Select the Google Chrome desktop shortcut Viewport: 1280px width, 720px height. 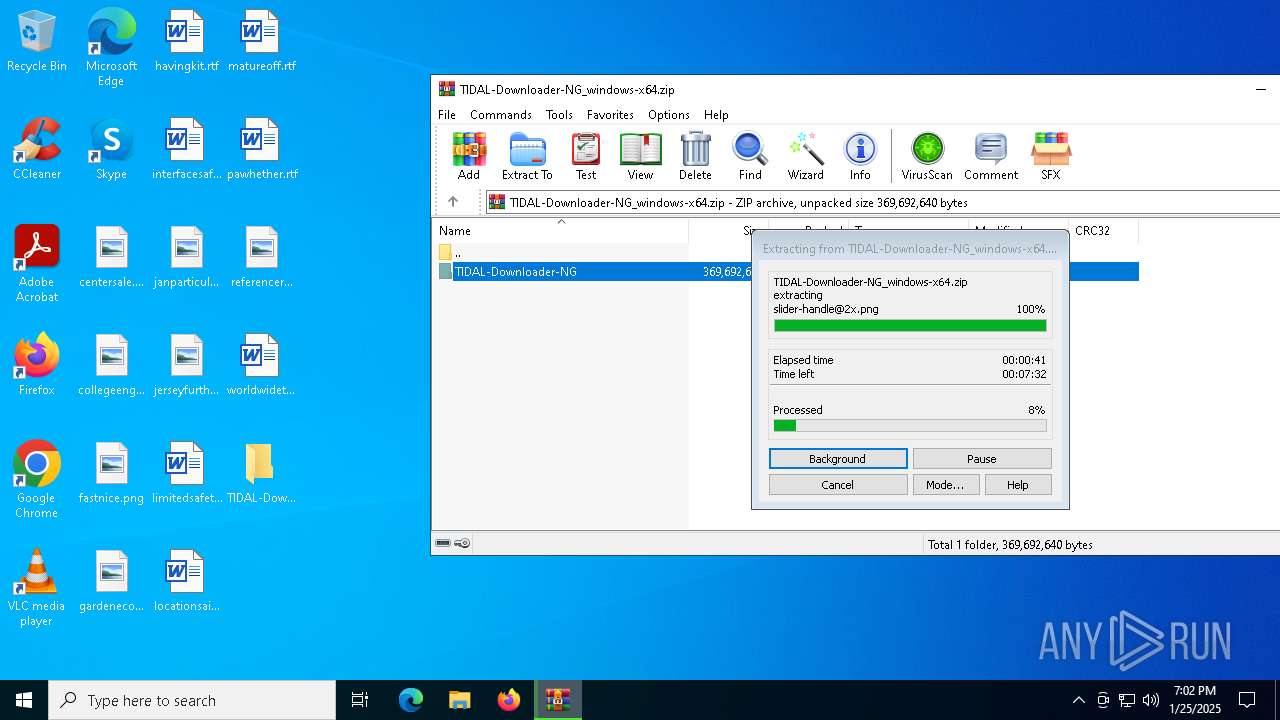(37, 480)
